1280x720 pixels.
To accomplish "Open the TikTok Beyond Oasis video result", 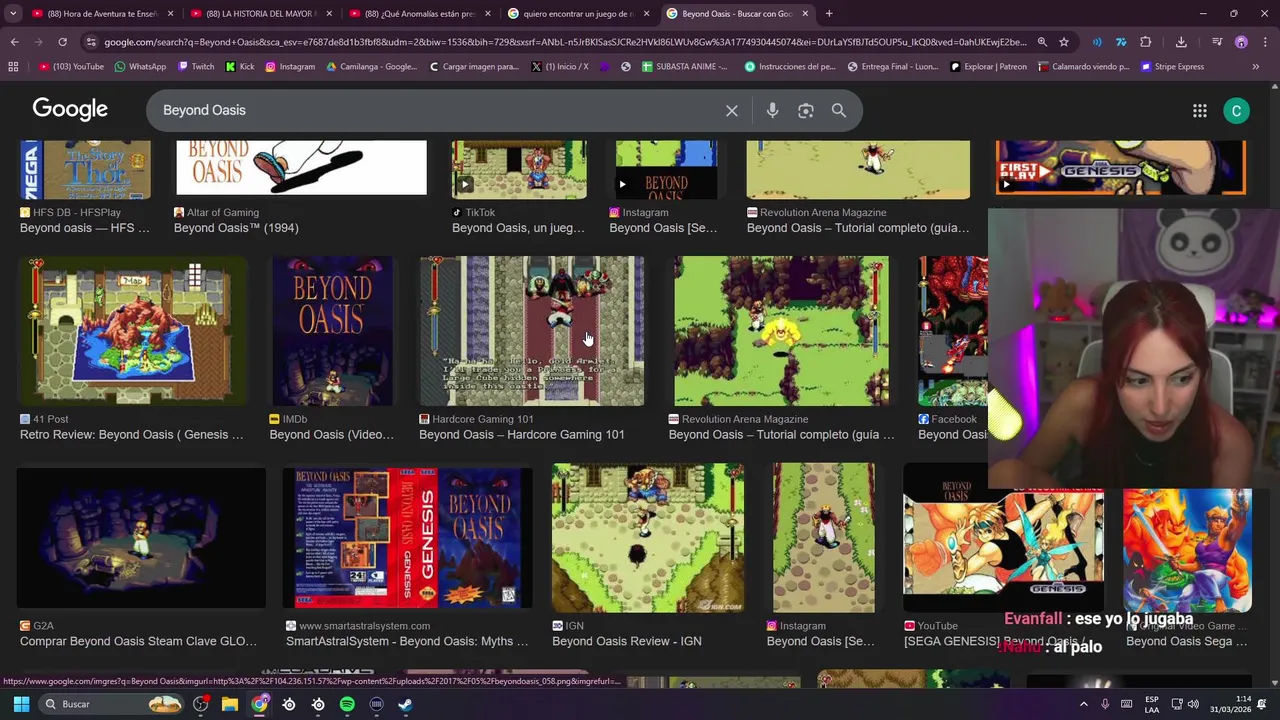I will click(x=519, y=169).
